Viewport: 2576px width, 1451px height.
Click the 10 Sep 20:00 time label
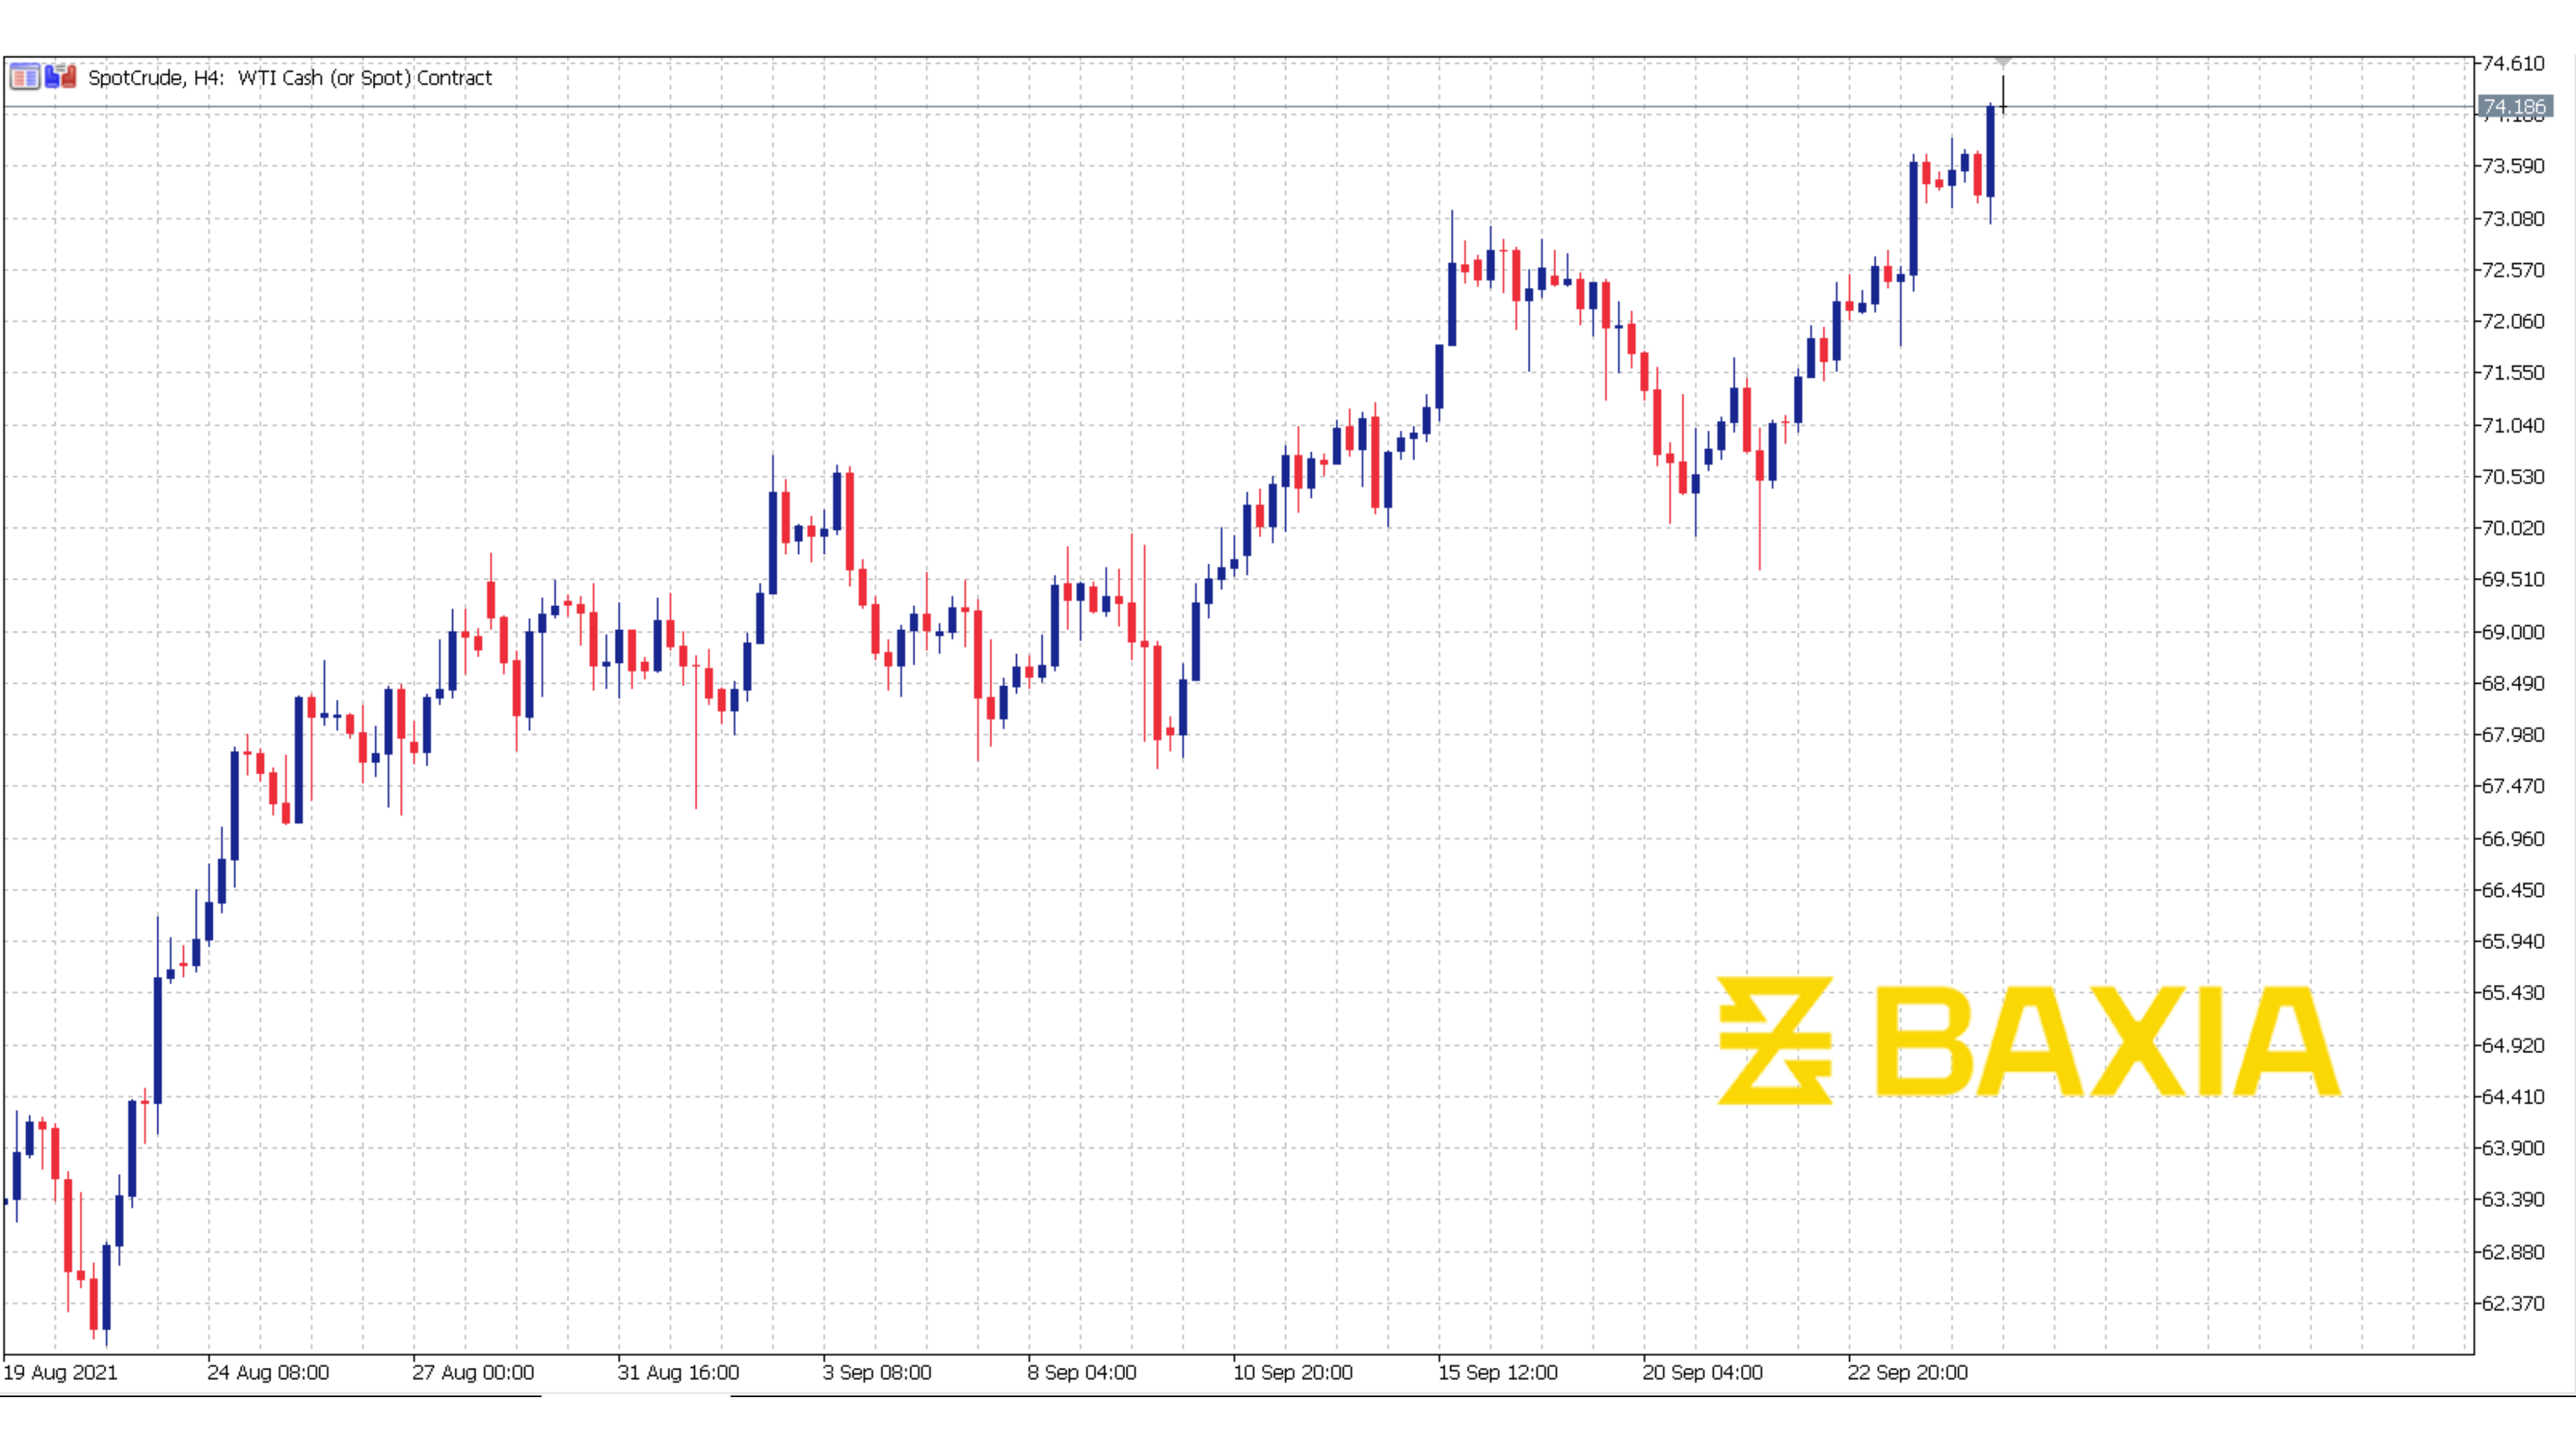(1292, 1372)
